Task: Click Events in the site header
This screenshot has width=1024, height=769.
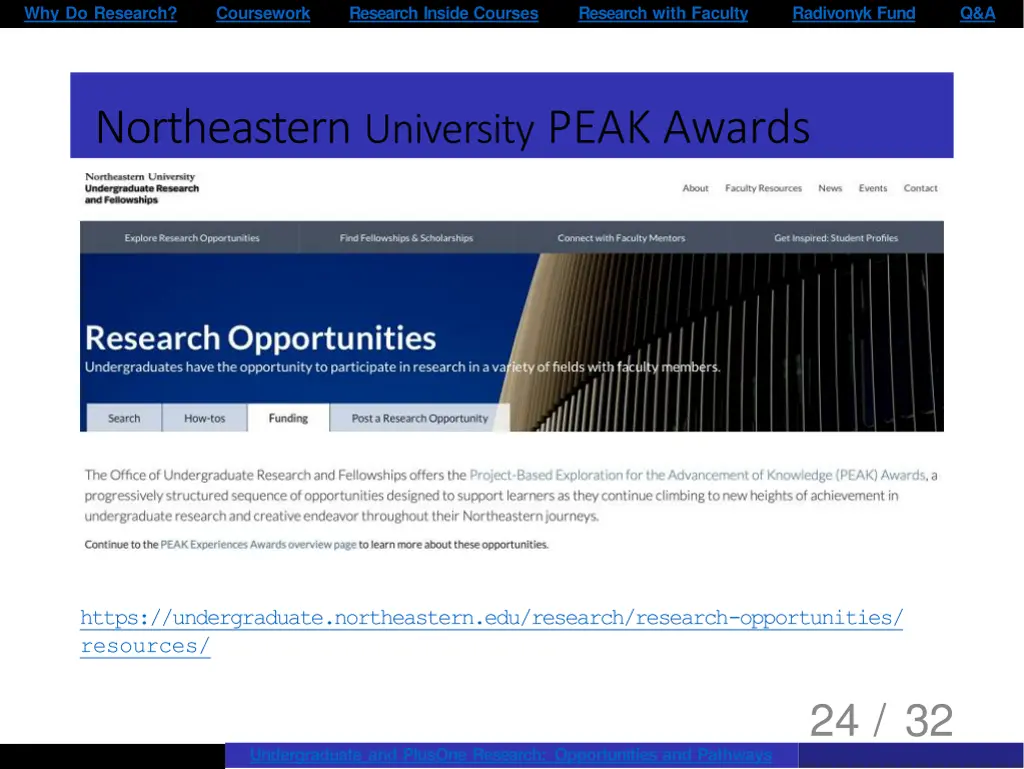Action: (872, 188)
